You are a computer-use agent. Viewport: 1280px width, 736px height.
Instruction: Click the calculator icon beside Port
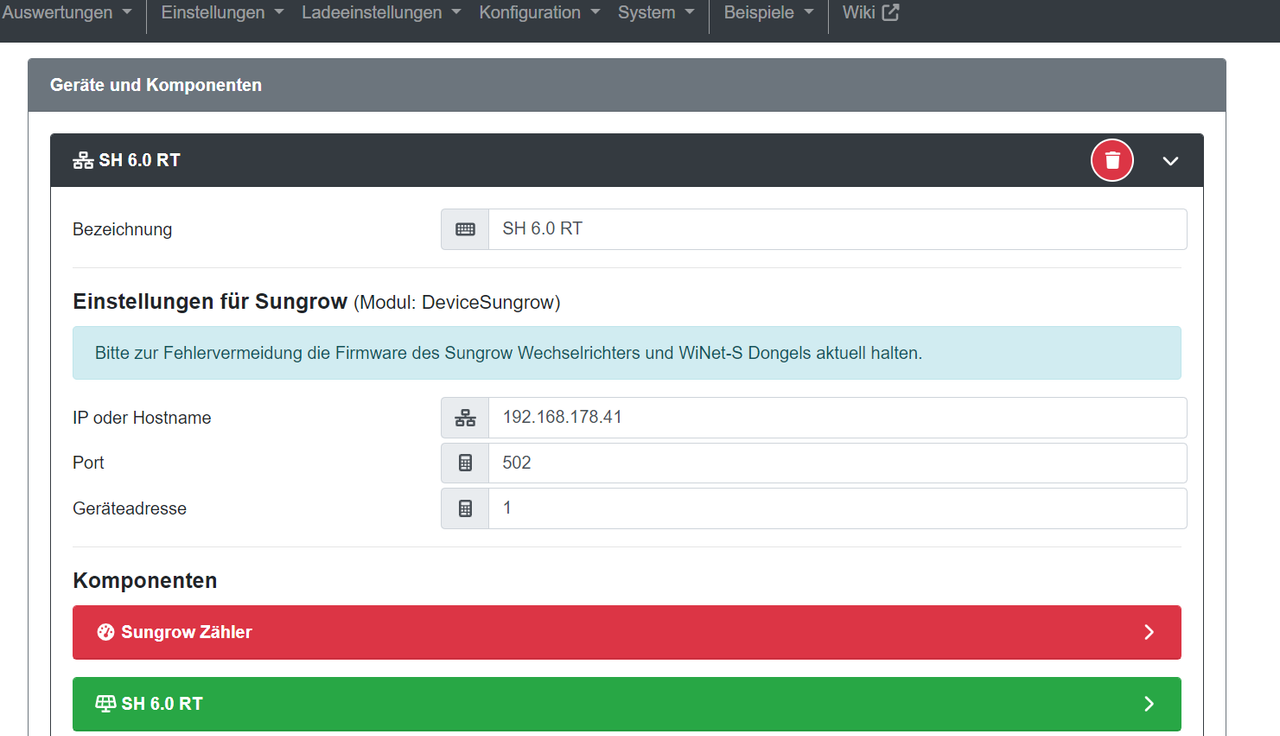[465, 463]
